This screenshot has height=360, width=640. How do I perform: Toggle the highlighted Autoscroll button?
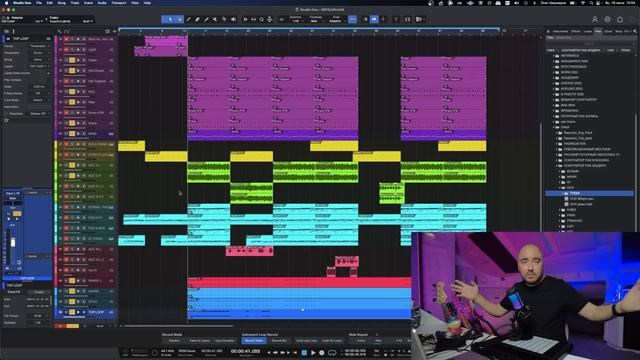374,19
